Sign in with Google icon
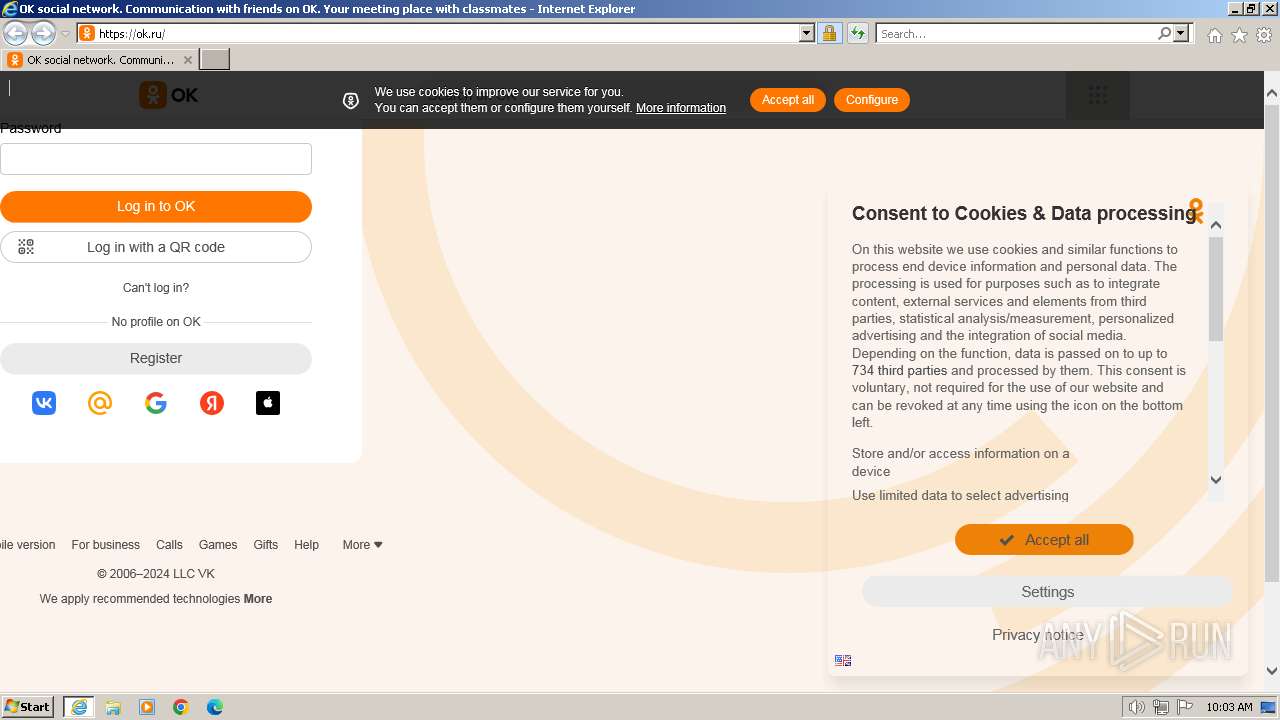The height and width of the screenshot is (720, 1280). (x=156, y=403)
